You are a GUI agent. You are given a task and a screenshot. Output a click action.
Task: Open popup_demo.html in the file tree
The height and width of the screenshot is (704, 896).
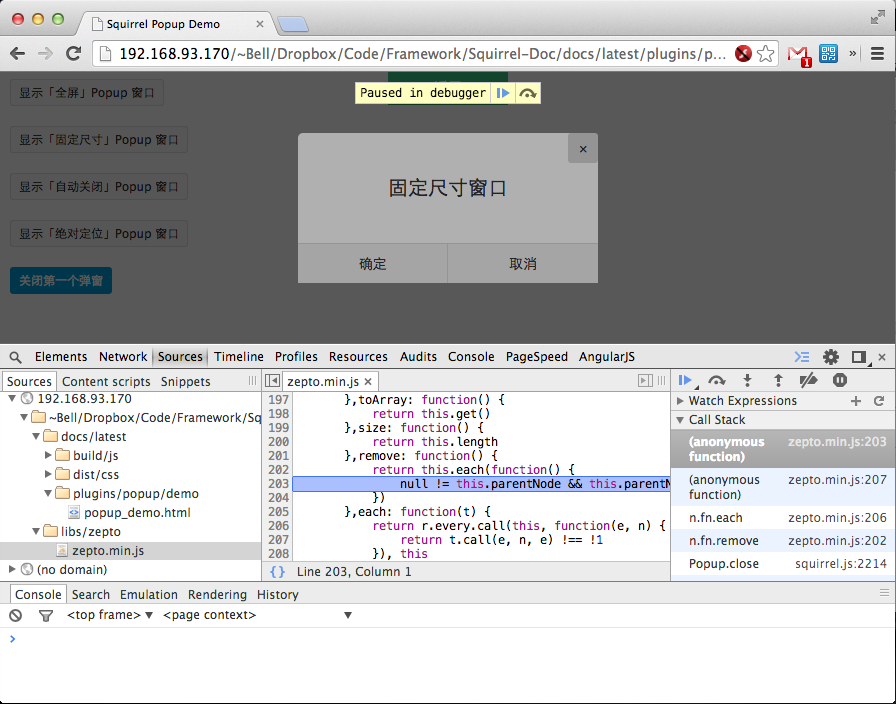coord(137,513)
